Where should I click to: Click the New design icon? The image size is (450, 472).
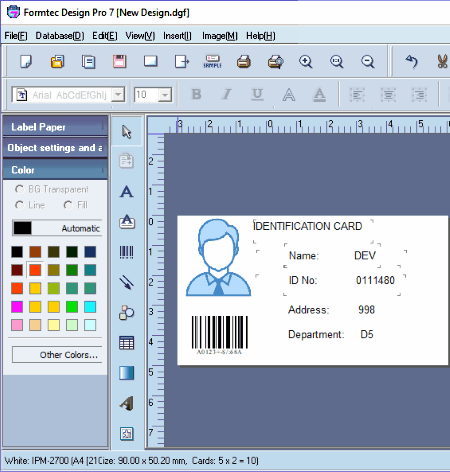pyautogui.click(x=26, y=62)
